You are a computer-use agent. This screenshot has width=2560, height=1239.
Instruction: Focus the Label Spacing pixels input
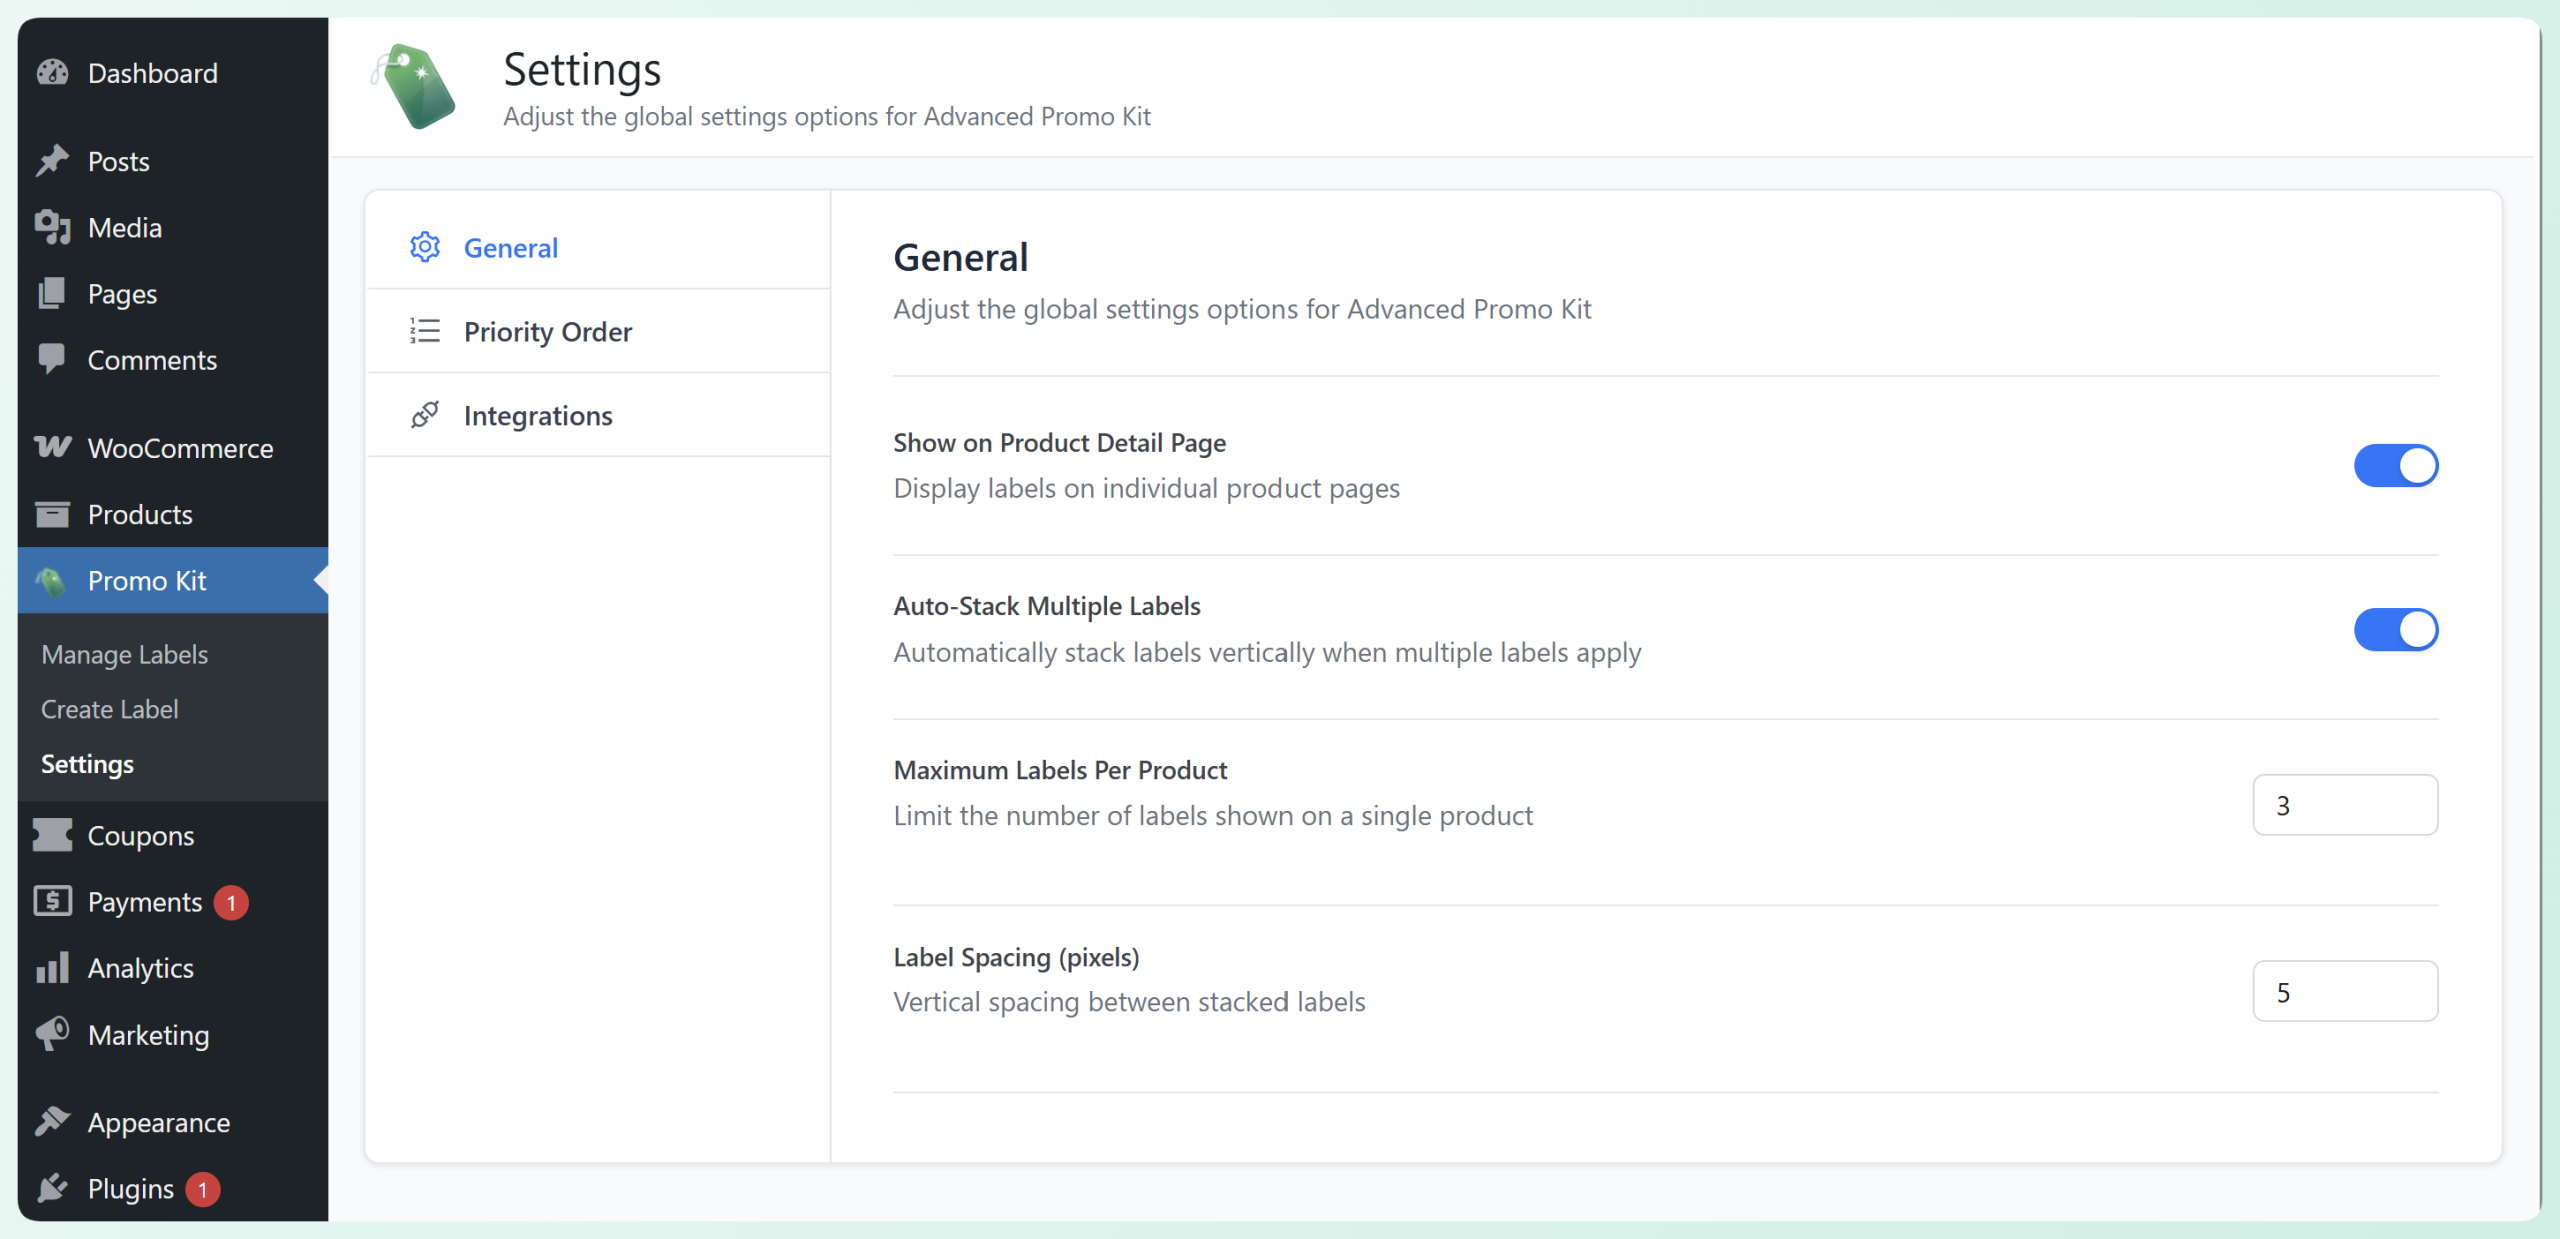2344,992
